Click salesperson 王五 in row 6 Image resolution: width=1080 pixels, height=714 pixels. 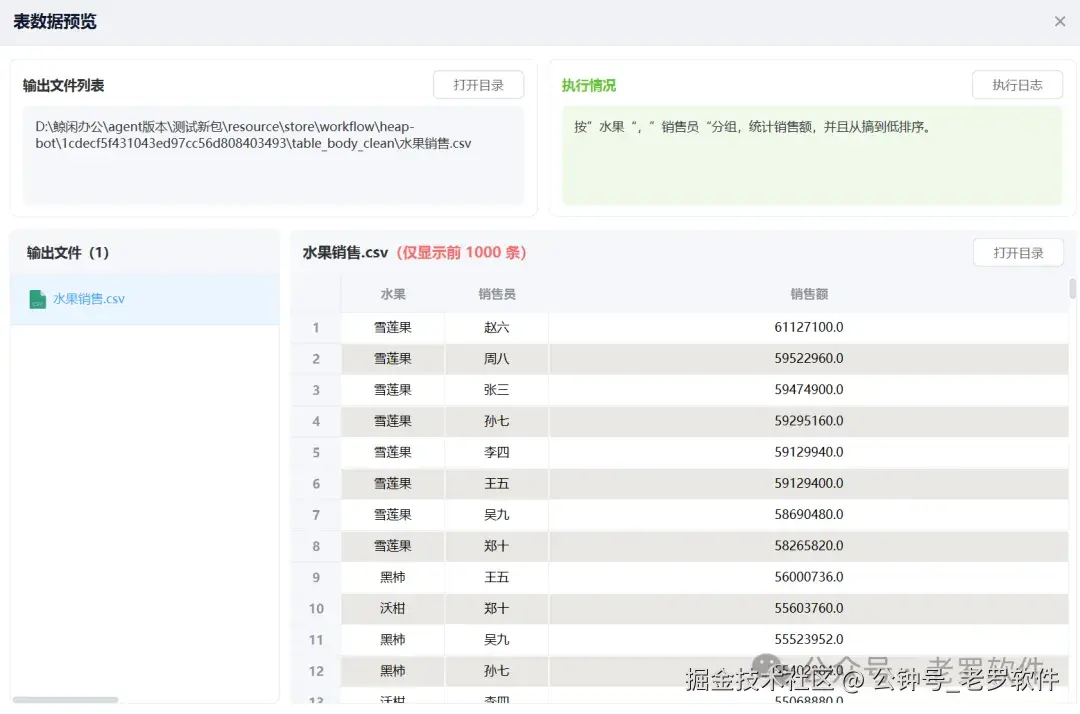pos(497,483)
